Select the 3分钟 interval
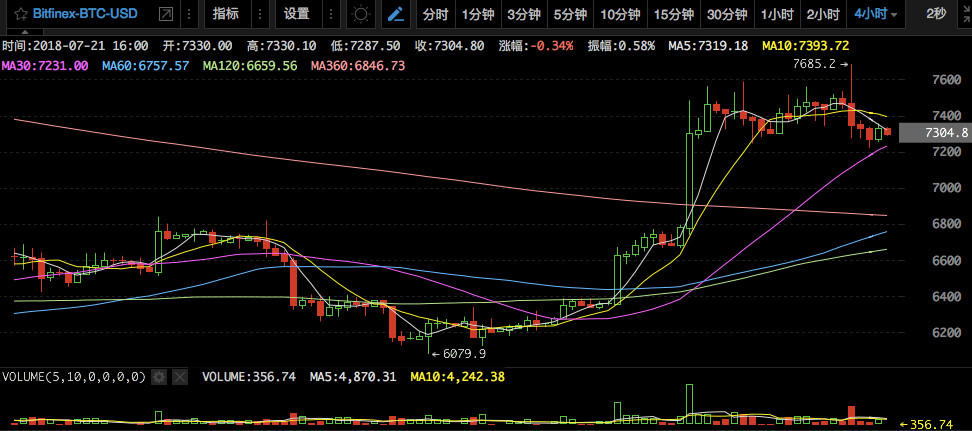The width and height of the screenshot is (972, 431). pos(524,15)
